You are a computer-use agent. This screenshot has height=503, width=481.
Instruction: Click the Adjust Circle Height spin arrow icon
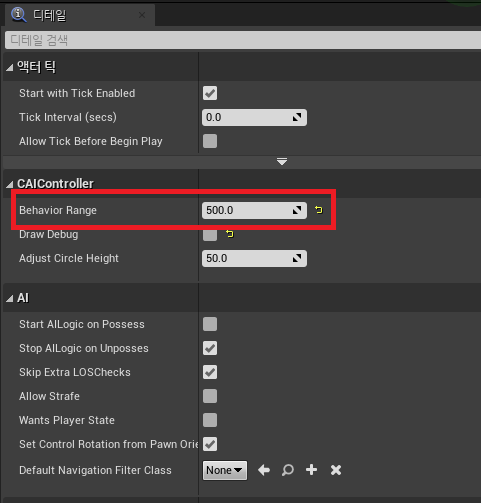coord(297,258)
